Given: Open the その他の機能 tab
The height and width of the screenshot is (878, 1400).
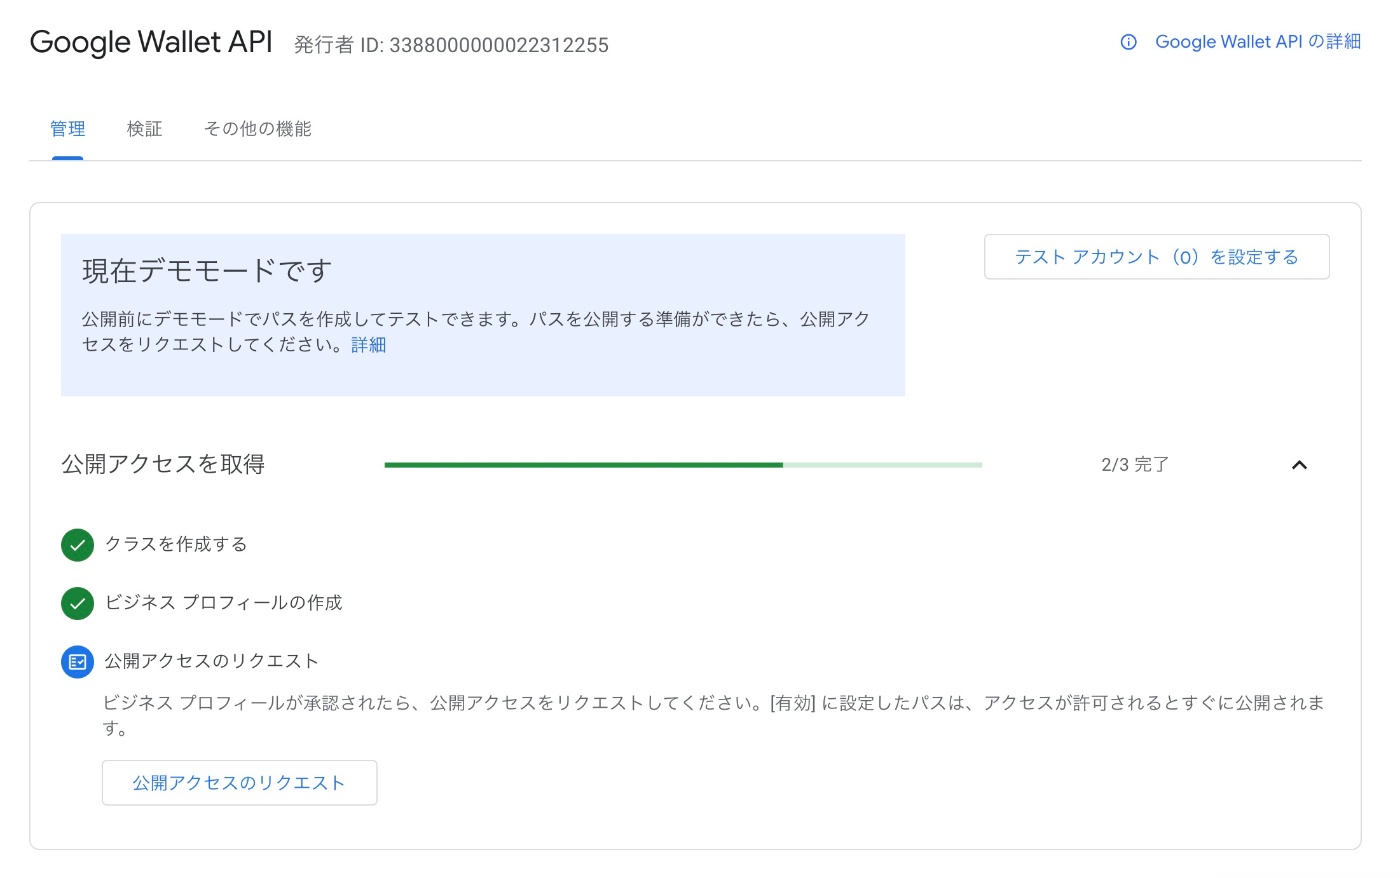Looking at the screenshot, I should pos(258,129).
